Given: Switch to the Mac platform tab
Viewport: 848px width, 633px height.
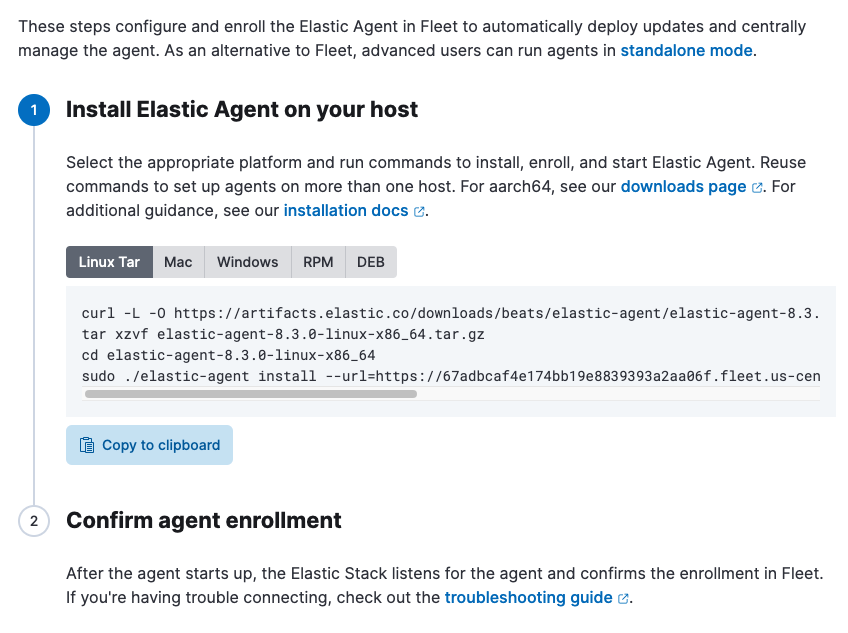Looking at the screenshot, I should pyautogui.click(x=177, y=261).
